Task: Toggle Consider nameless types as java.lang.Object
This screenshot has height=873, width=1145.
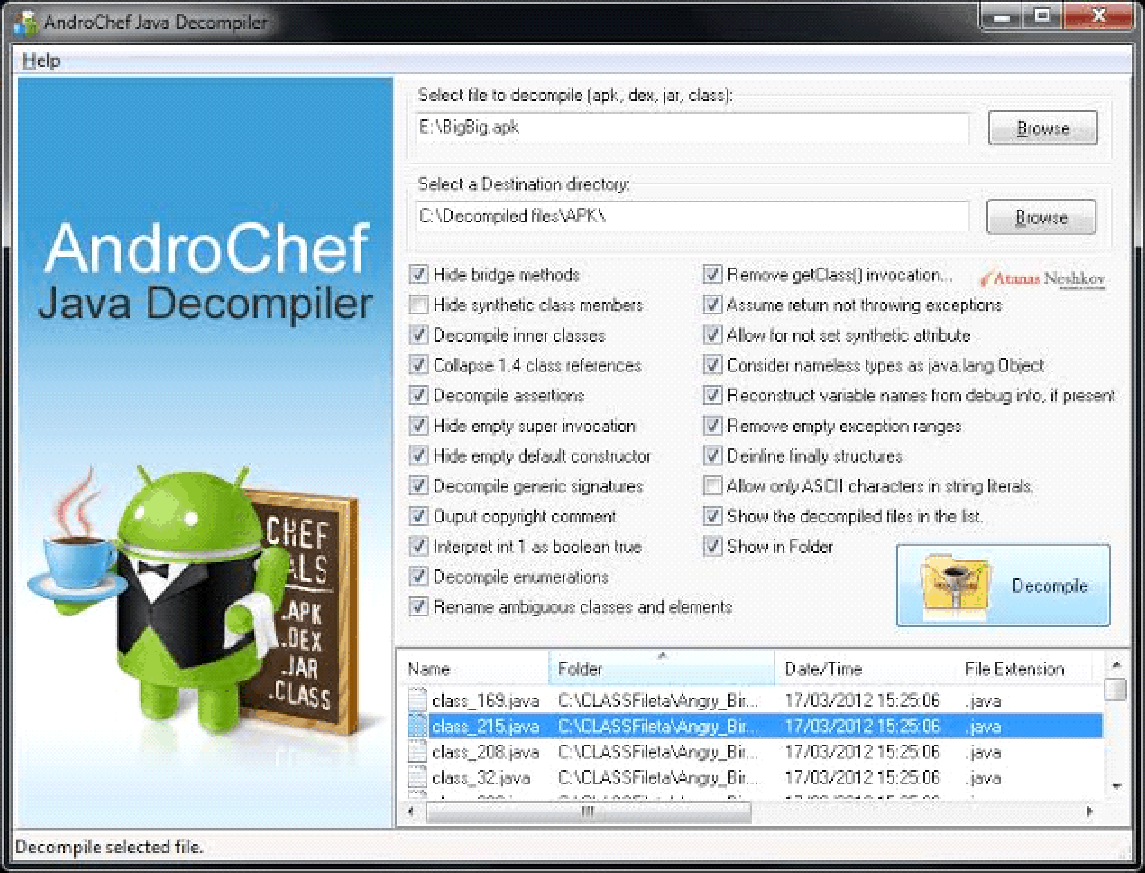Action: 712,365
